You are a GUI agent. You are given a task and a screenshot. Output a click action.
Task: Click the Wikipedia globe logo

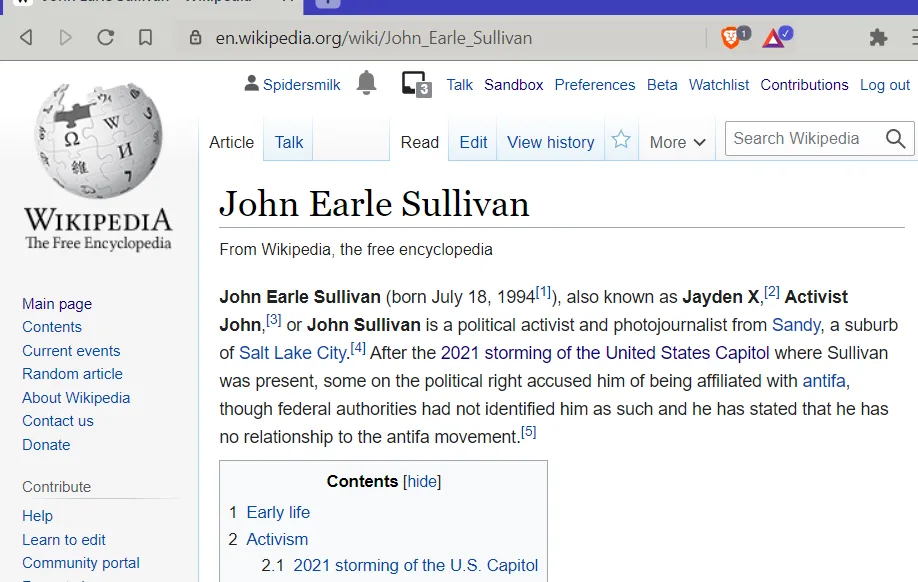point(98,140)
